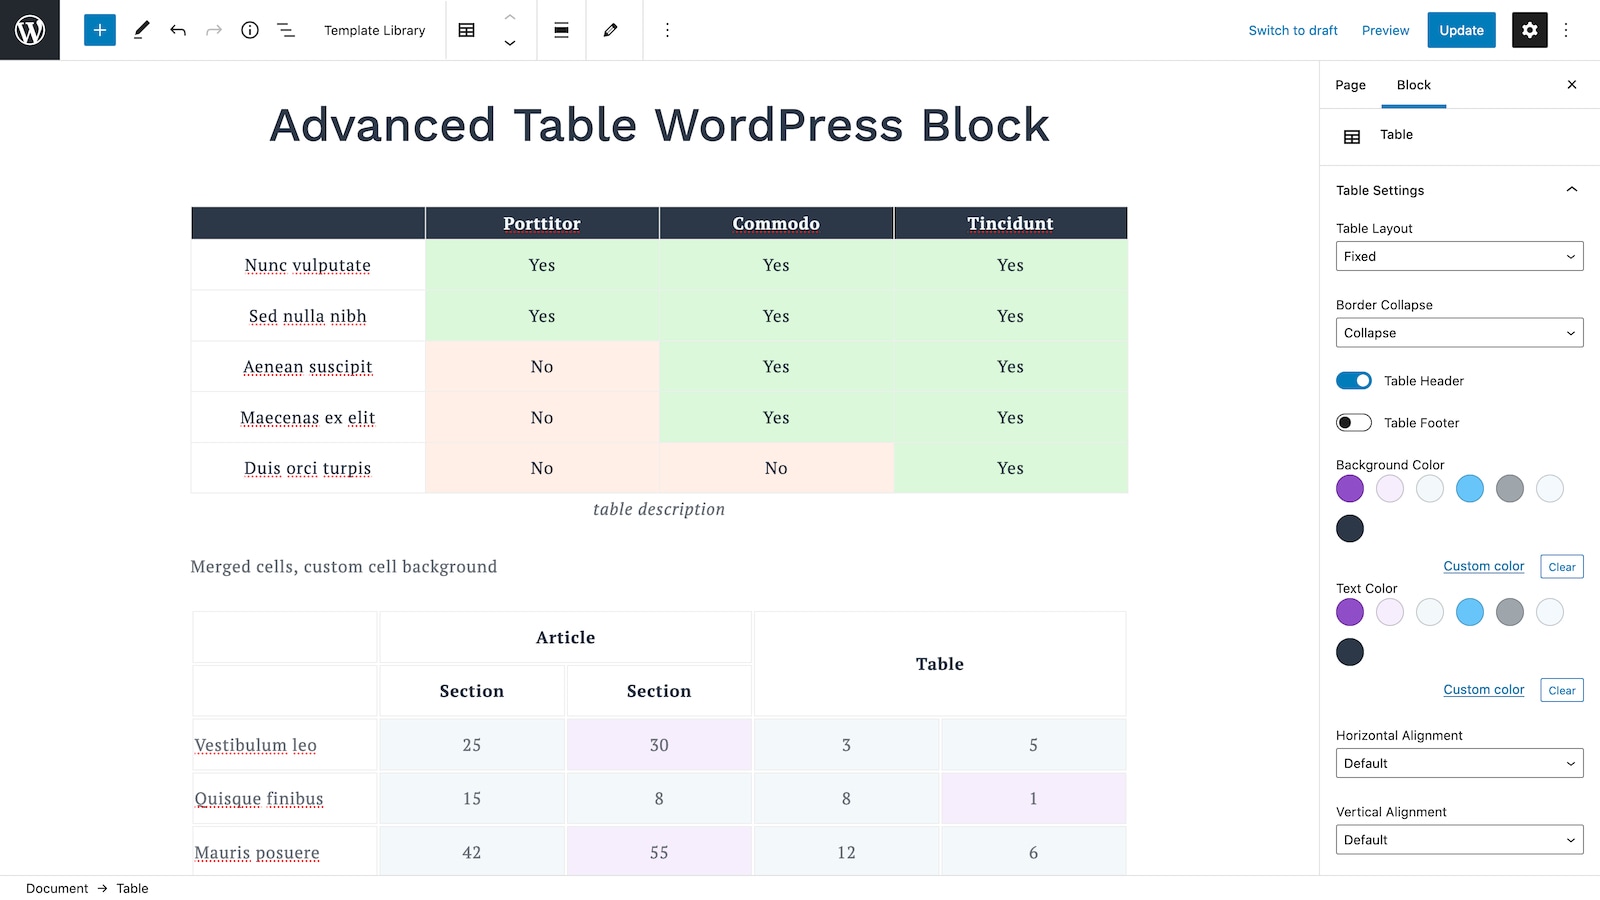Click Document in the breadcrumb
The height and width of the screenshot is (900, 1600).
click(57, 888)
